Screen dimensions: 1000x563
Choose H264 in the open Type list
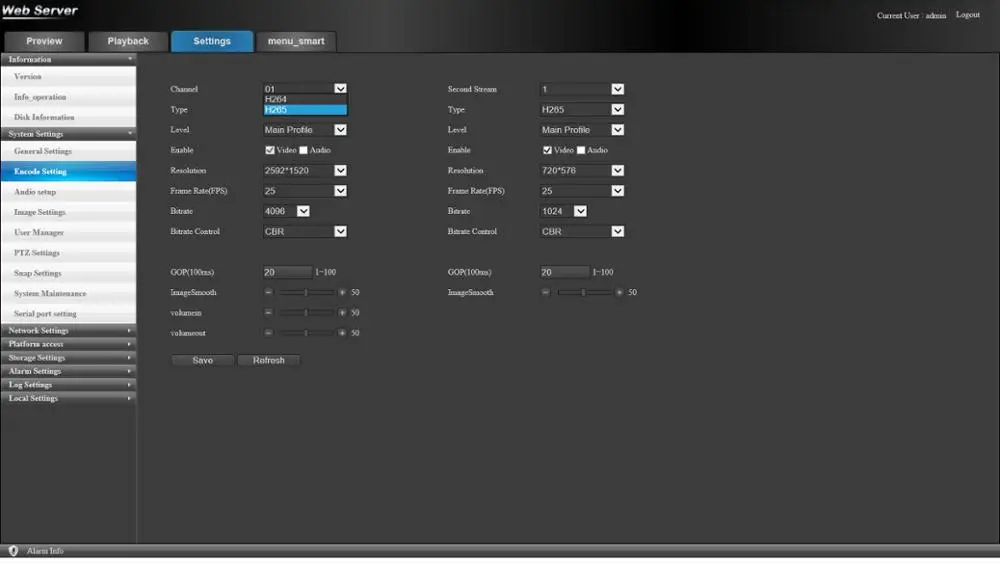point(305,99)
